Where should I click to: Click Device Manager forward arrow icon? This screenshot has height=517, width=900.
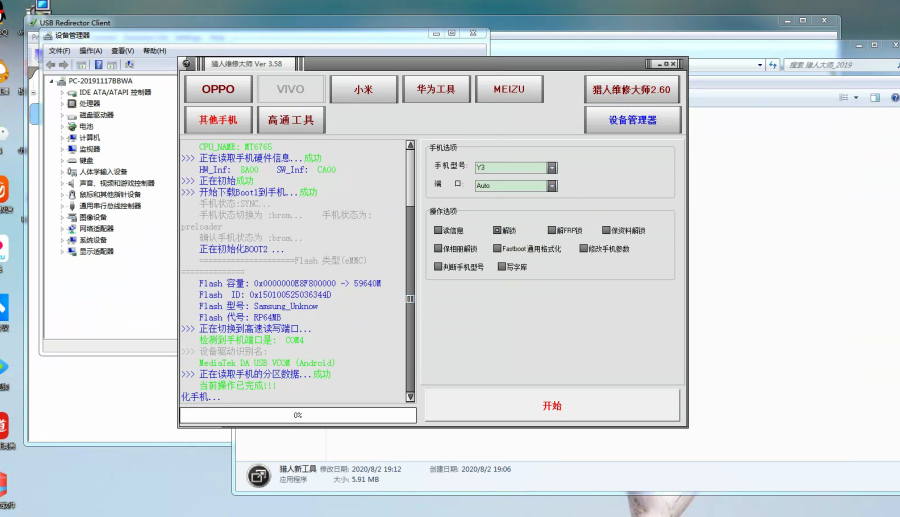point(64,65)
